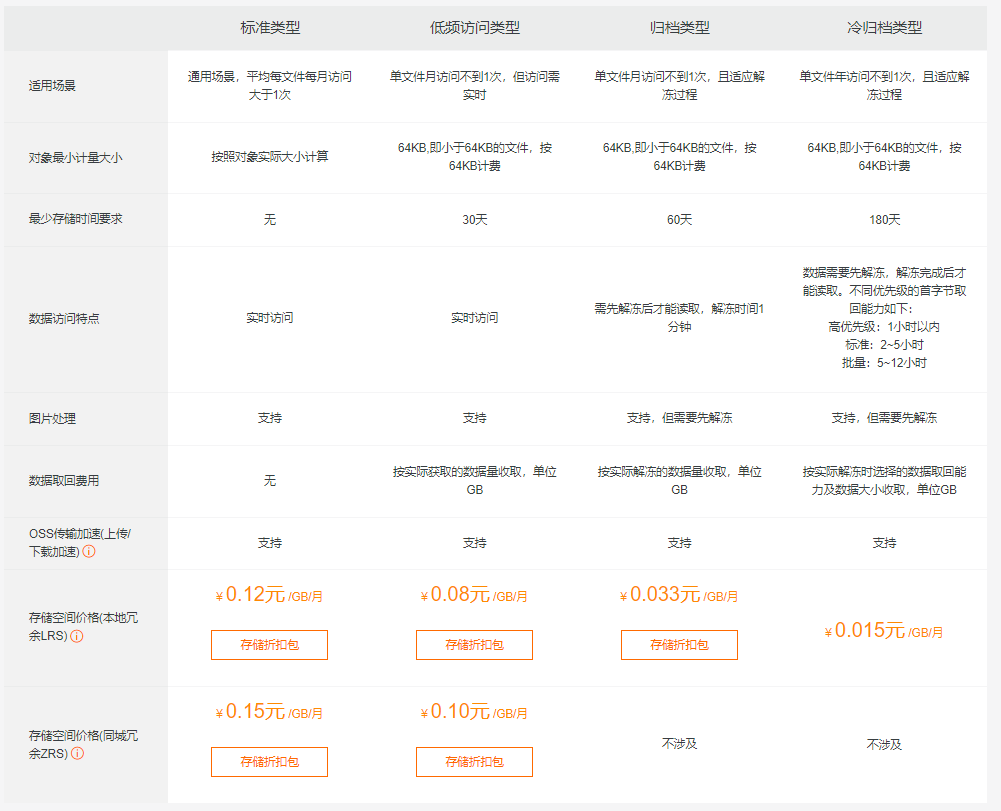Click 按实际解冻时选择的数据取回能力 cell

tap(884, 481)
